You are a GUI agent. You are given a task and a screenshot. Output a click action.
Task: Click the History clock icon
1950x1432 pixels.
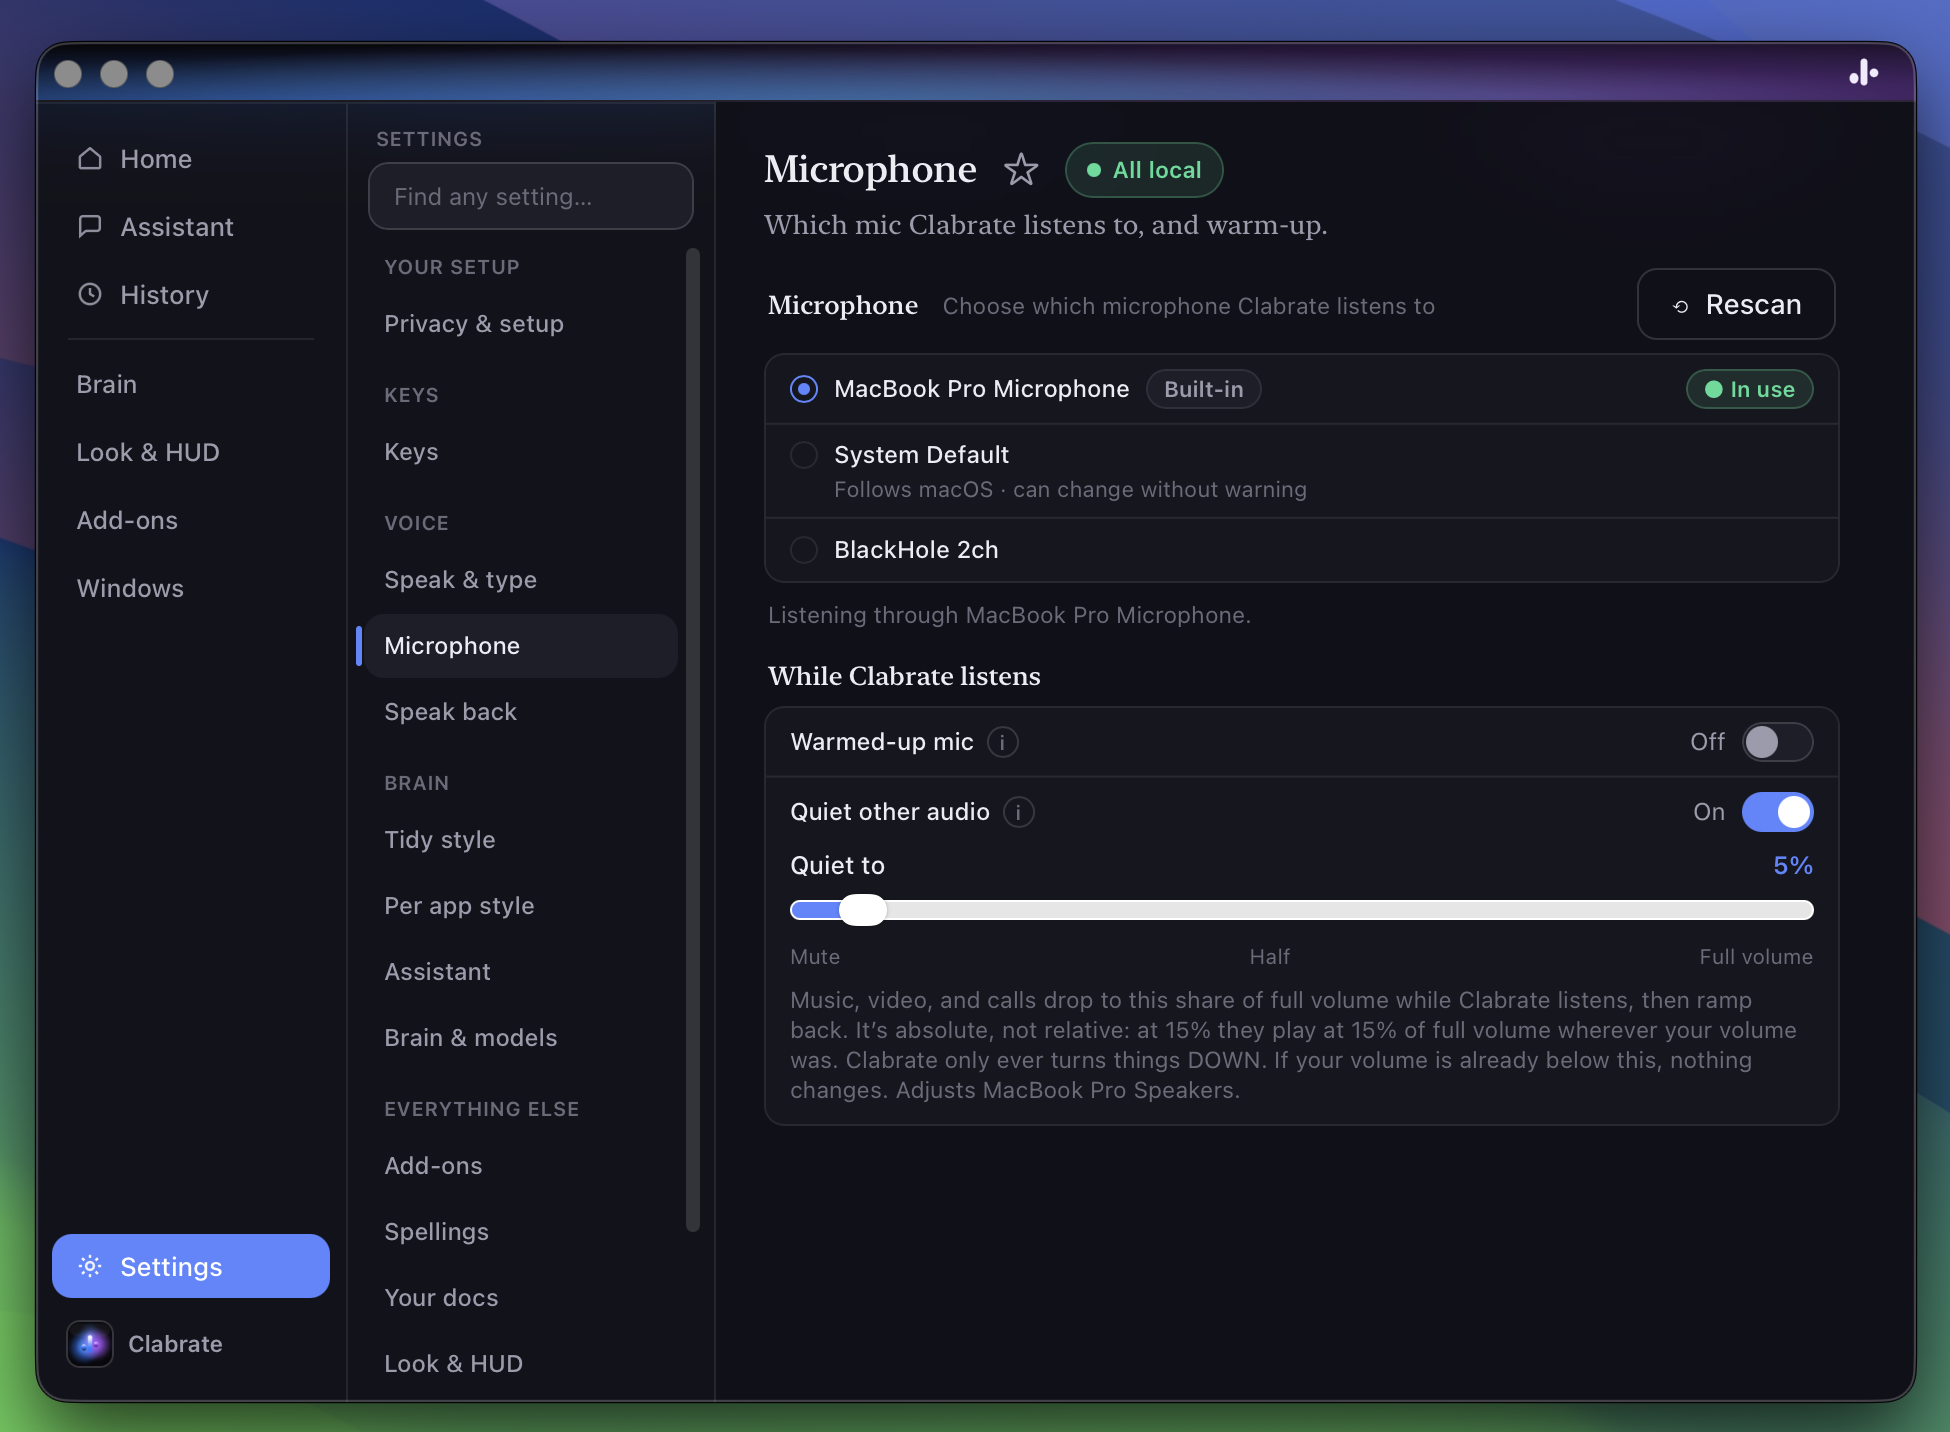tap(90, 294)
